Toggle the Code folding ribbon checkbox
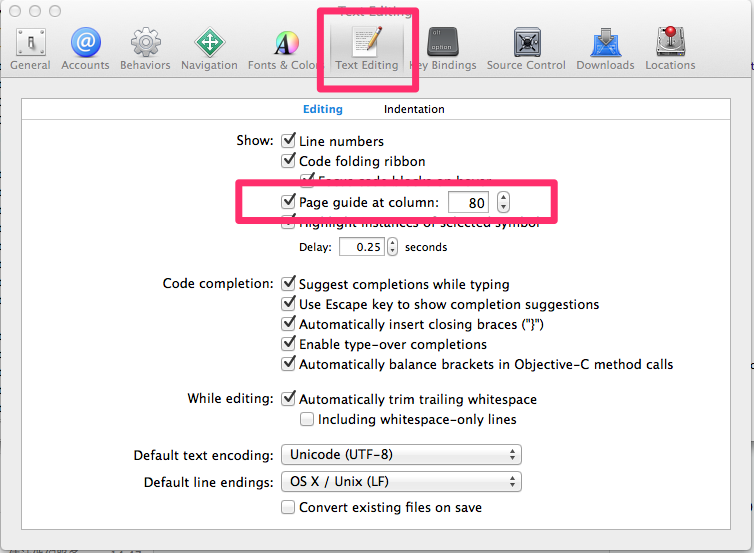 [289, 160]
